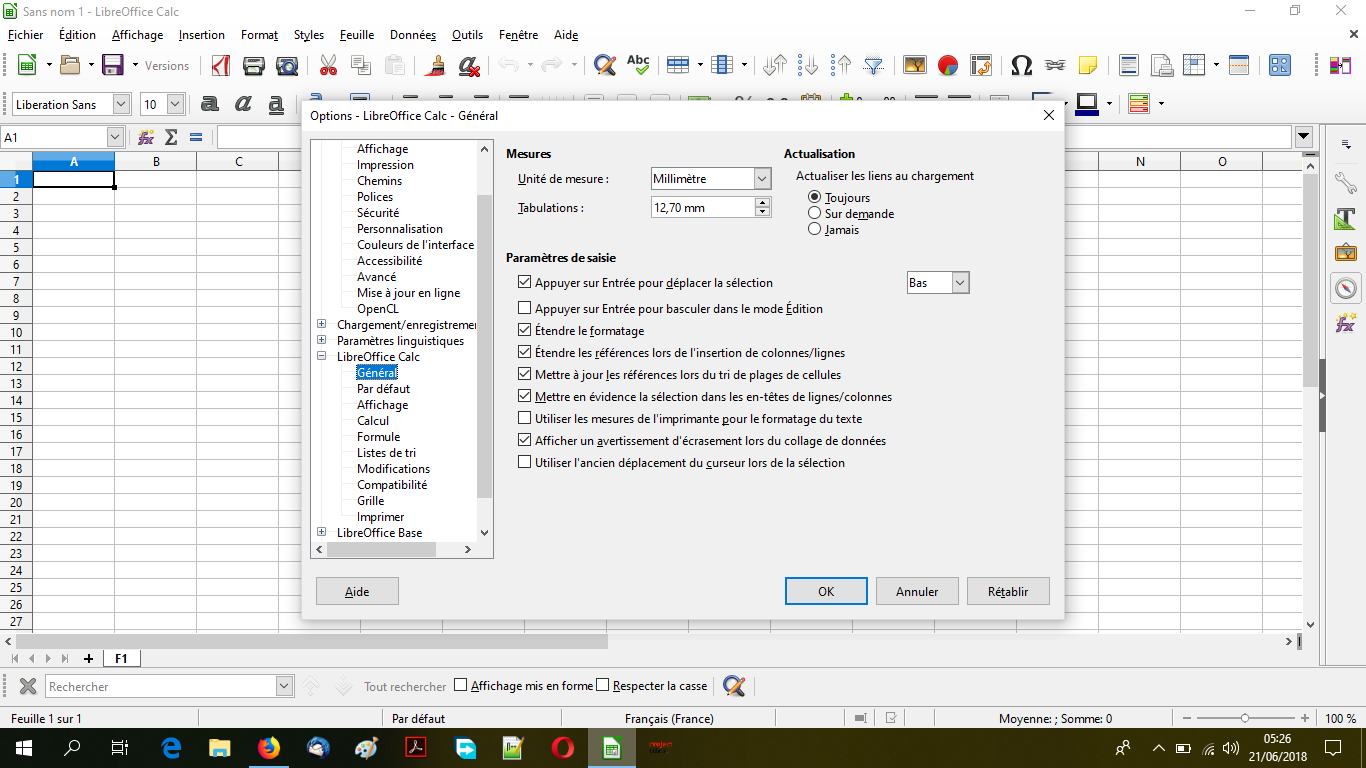
Task: Open print preview from the toolbar
Action: (x=287, y=65)
